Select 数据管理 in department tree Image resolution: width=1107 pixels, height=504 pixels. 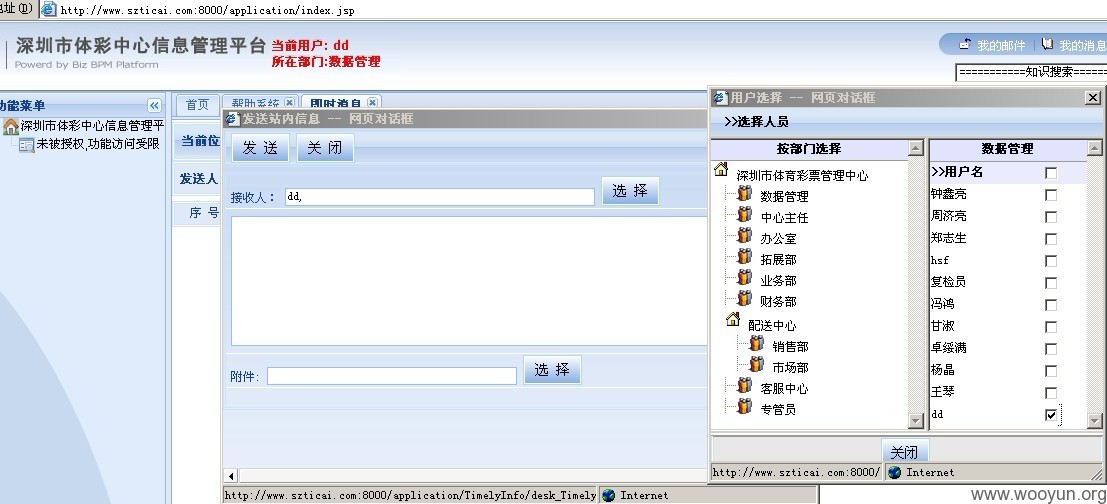784,196
